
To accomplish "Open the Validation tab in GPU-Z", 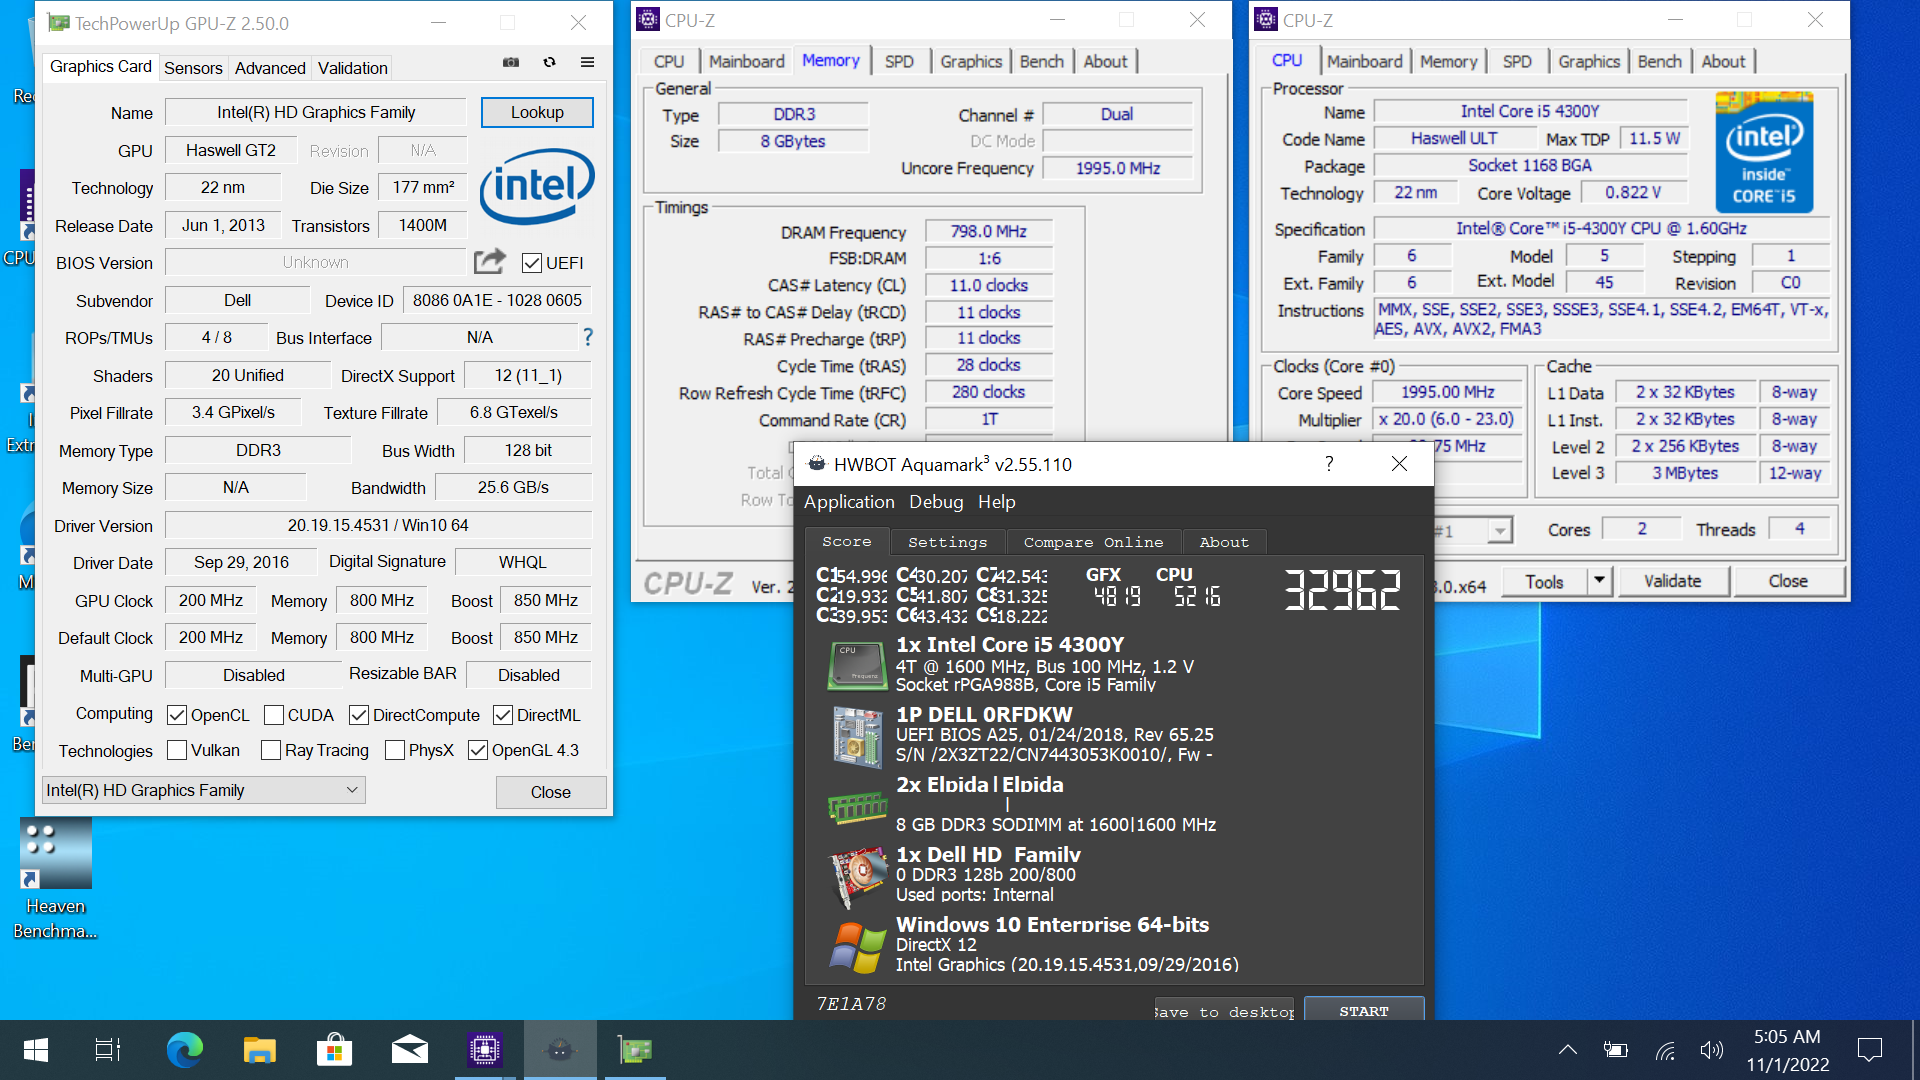I will (352, 68).
